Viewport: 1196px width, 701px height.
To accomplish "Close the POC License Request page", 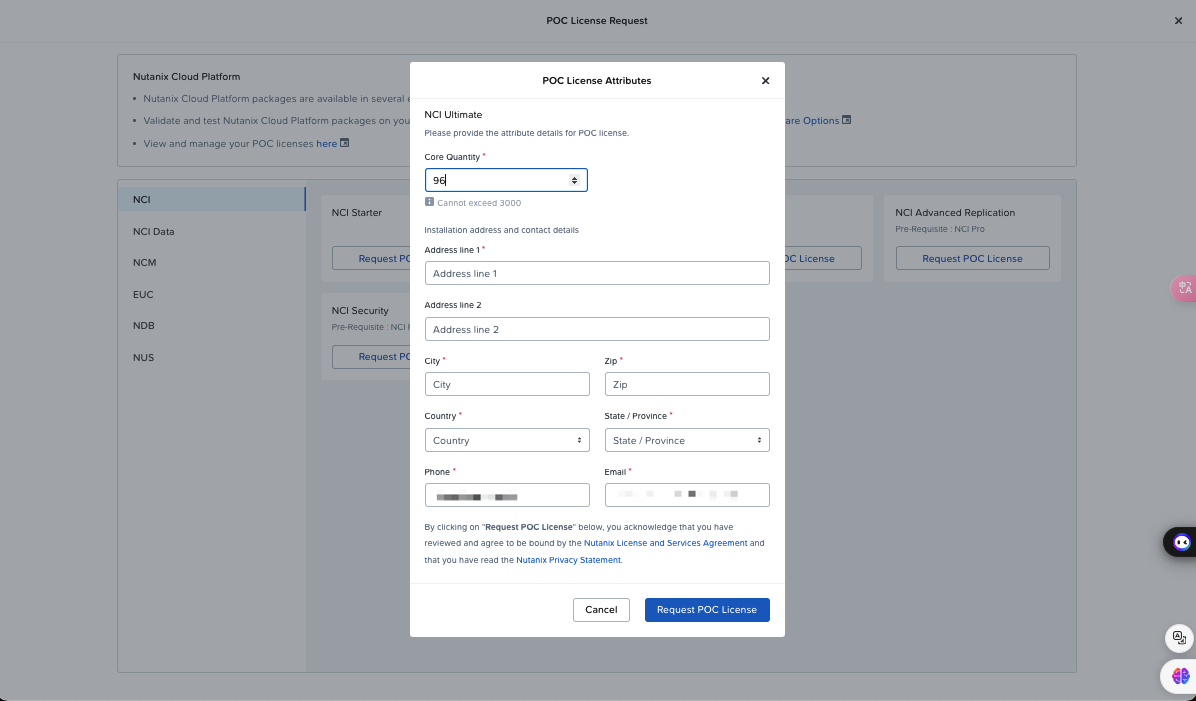I will (1178, 21).
